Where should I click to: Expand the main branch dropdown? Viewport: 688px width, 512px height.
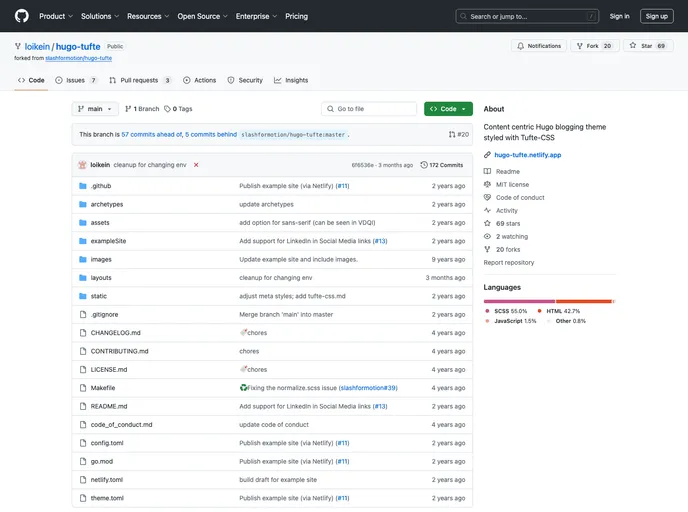coord(95,109)
